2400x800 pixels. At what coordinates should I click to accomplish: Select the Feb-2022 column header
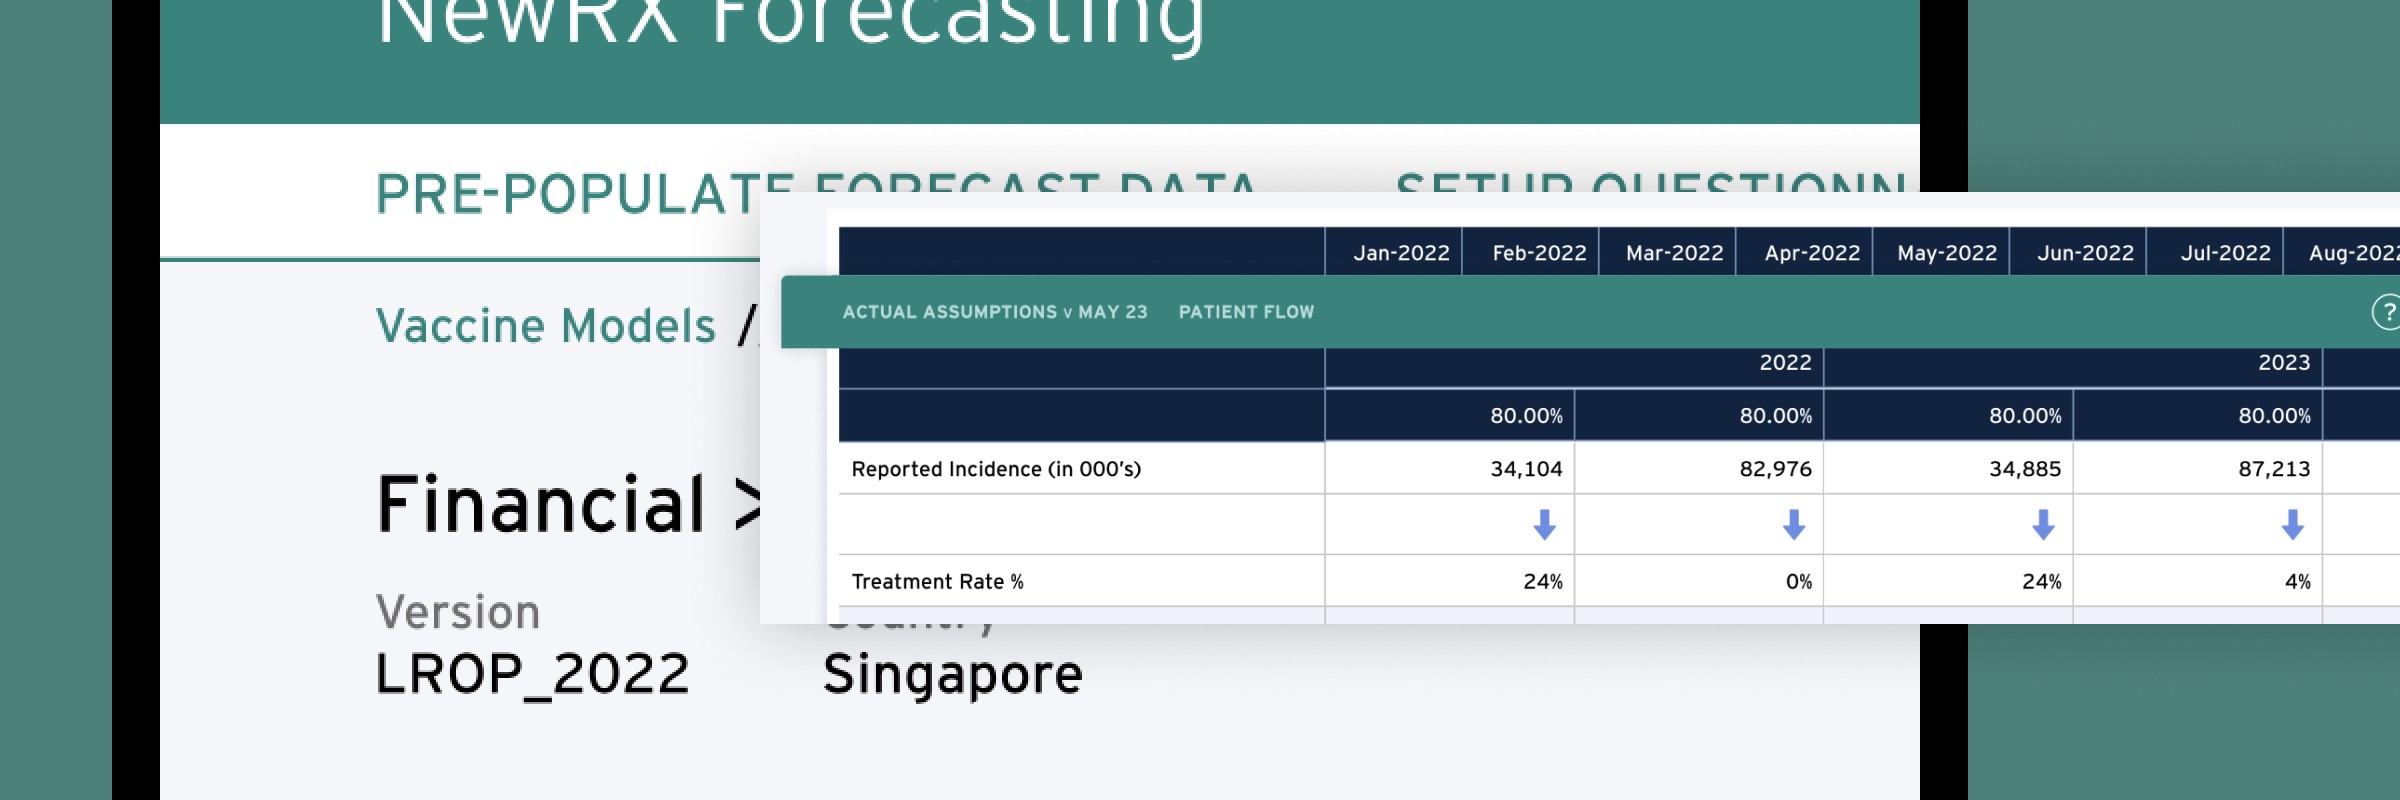[1531, 252]
